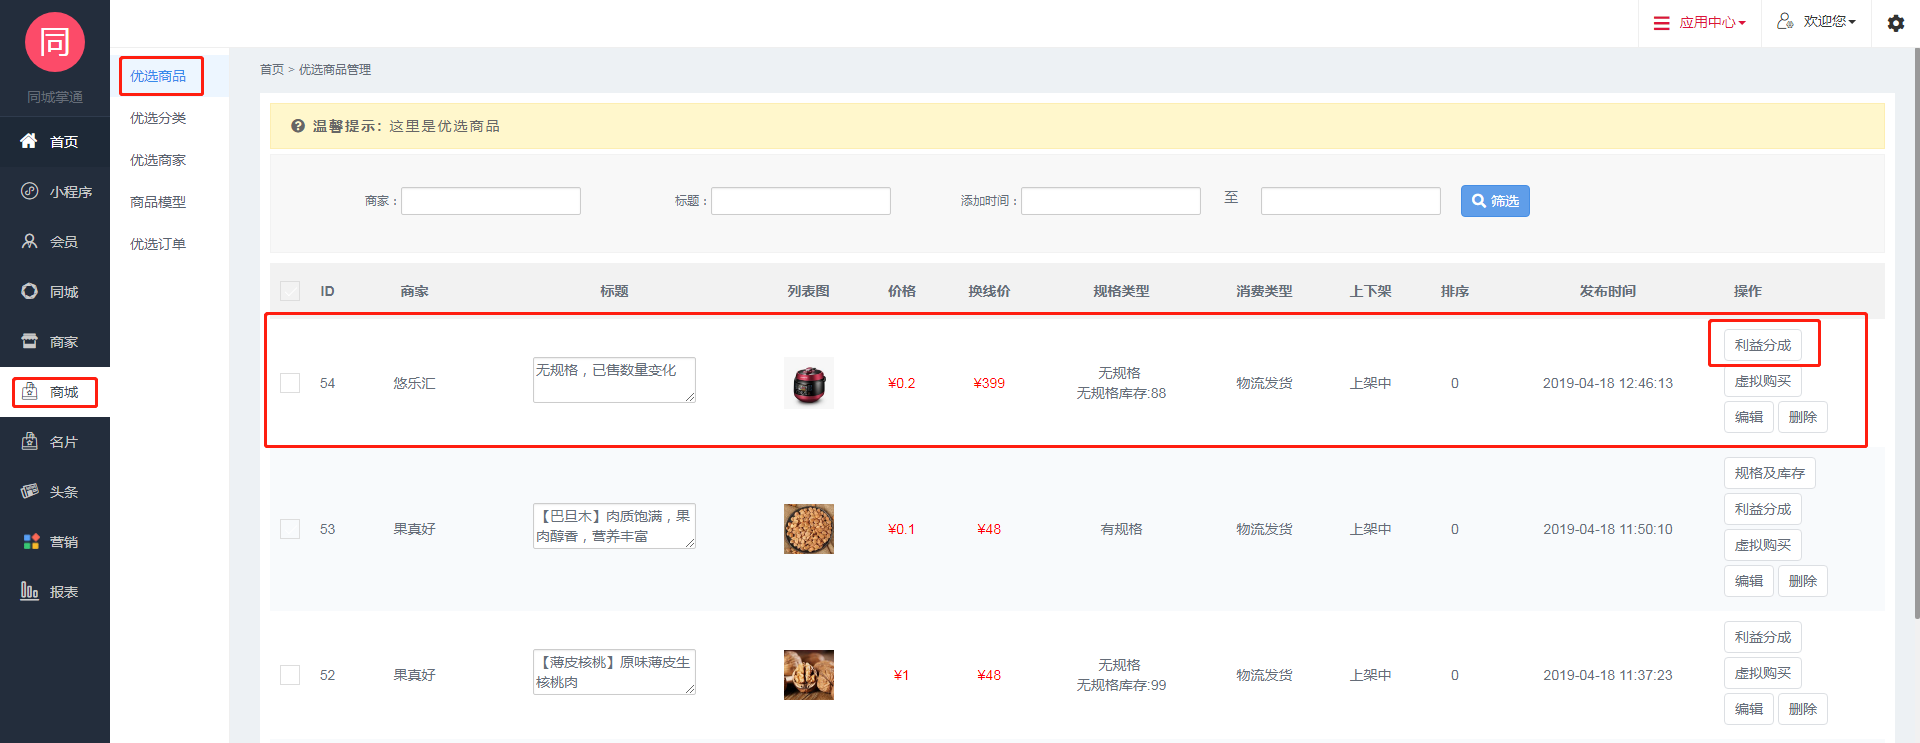Click the 悠乐汇 merchant cell

pos(414,383)
